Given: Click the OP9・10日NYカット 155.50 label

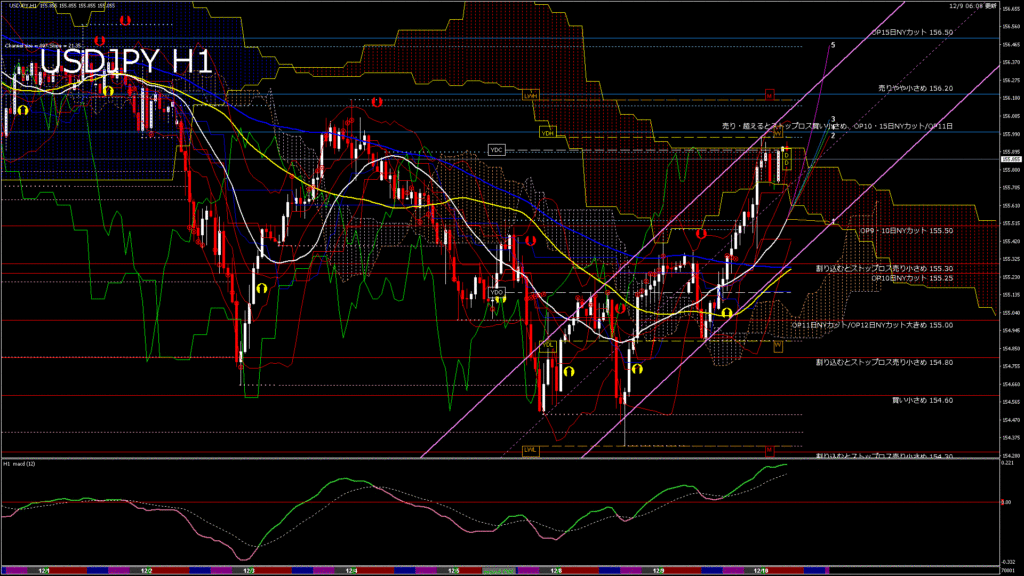Looking at the screenshot, I should tap(906, 230).
